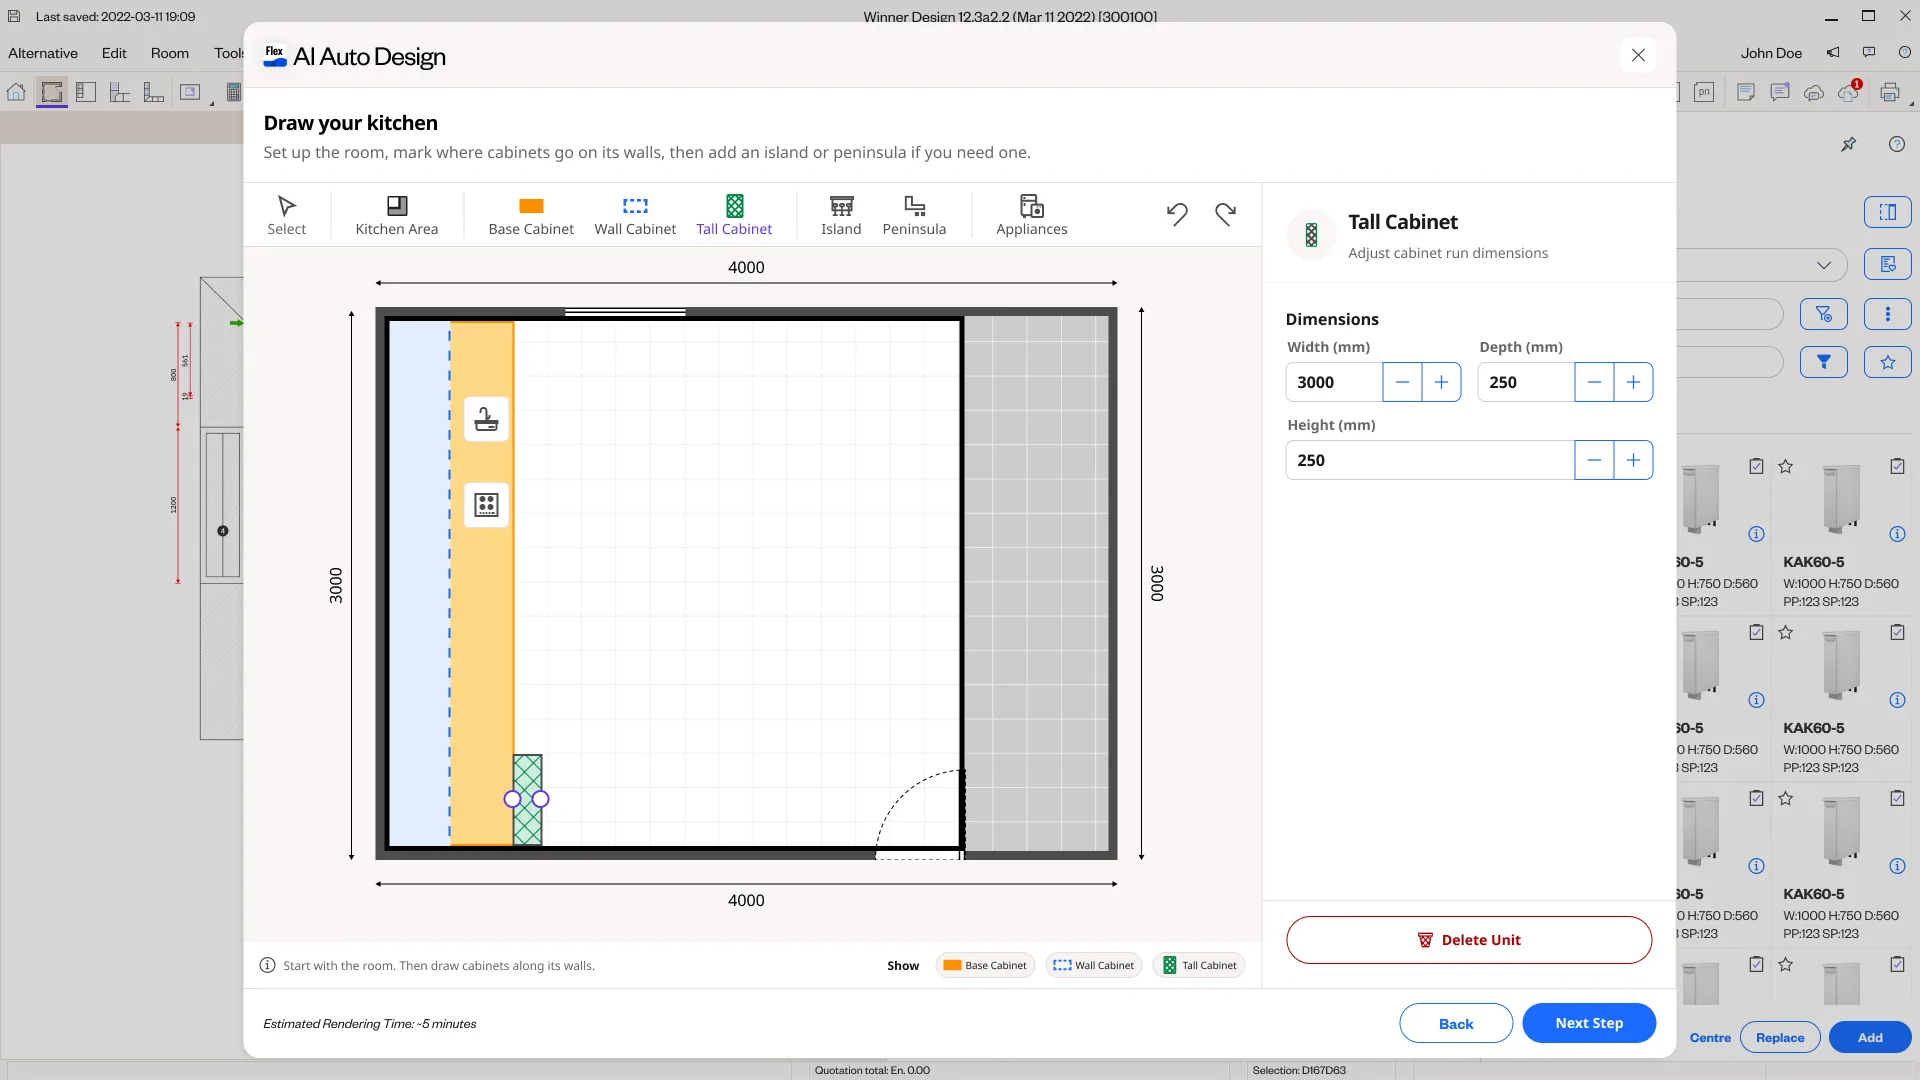Pick the Wall Cabinet tool
1920x1080 pixels.
[635, 215]
